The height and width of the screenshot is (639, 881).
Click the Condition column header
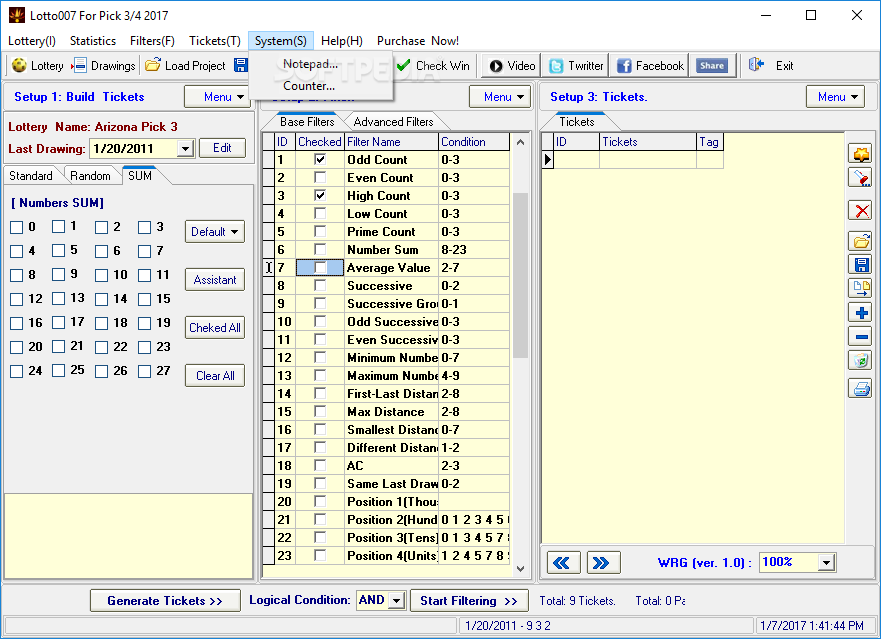(x=474, y=142)
